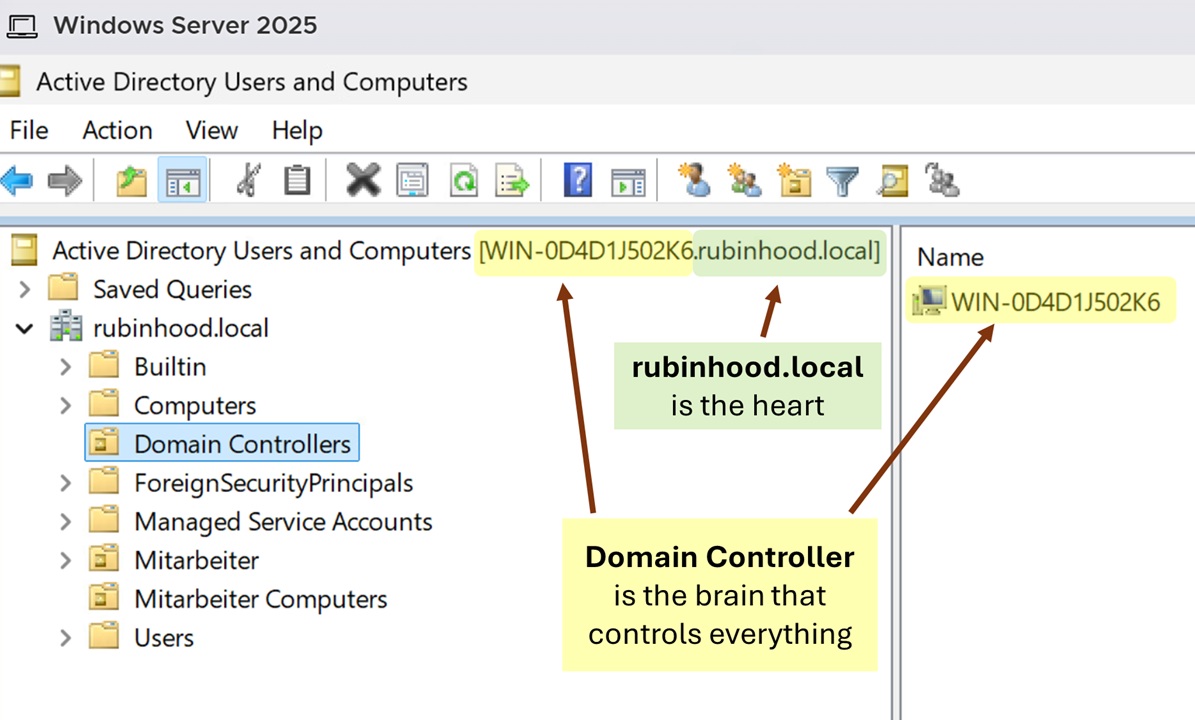This screenshot has height=720, width=1195.
Task: Click the Copy clipboard toolbar icon
Action: pyautogui.click(x=296, y=181)
